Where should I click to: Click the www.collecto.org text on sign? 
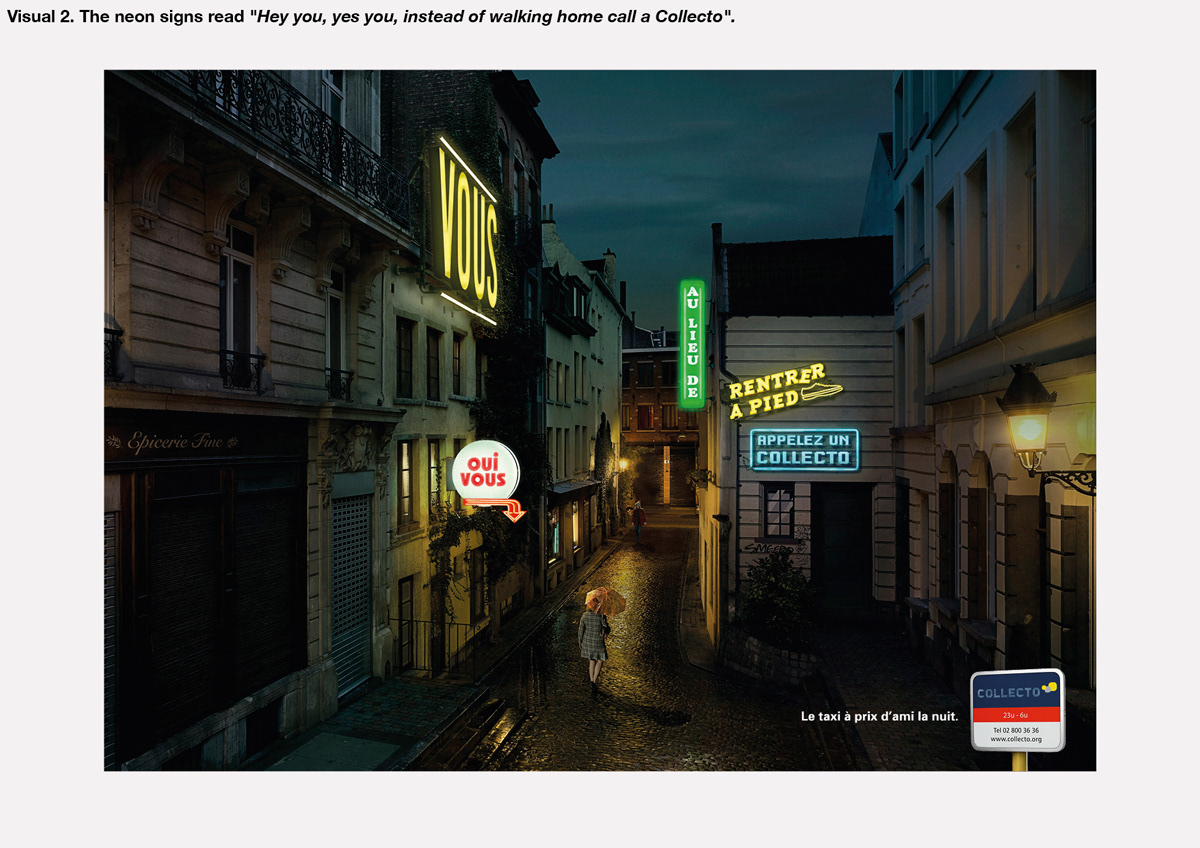point(1015,739)
